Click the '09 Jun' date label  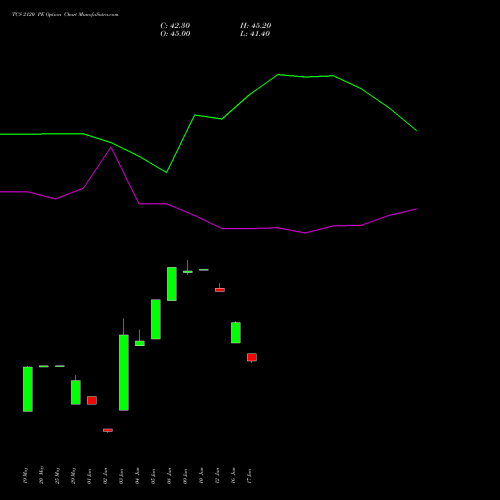click(x=185, y=476)
